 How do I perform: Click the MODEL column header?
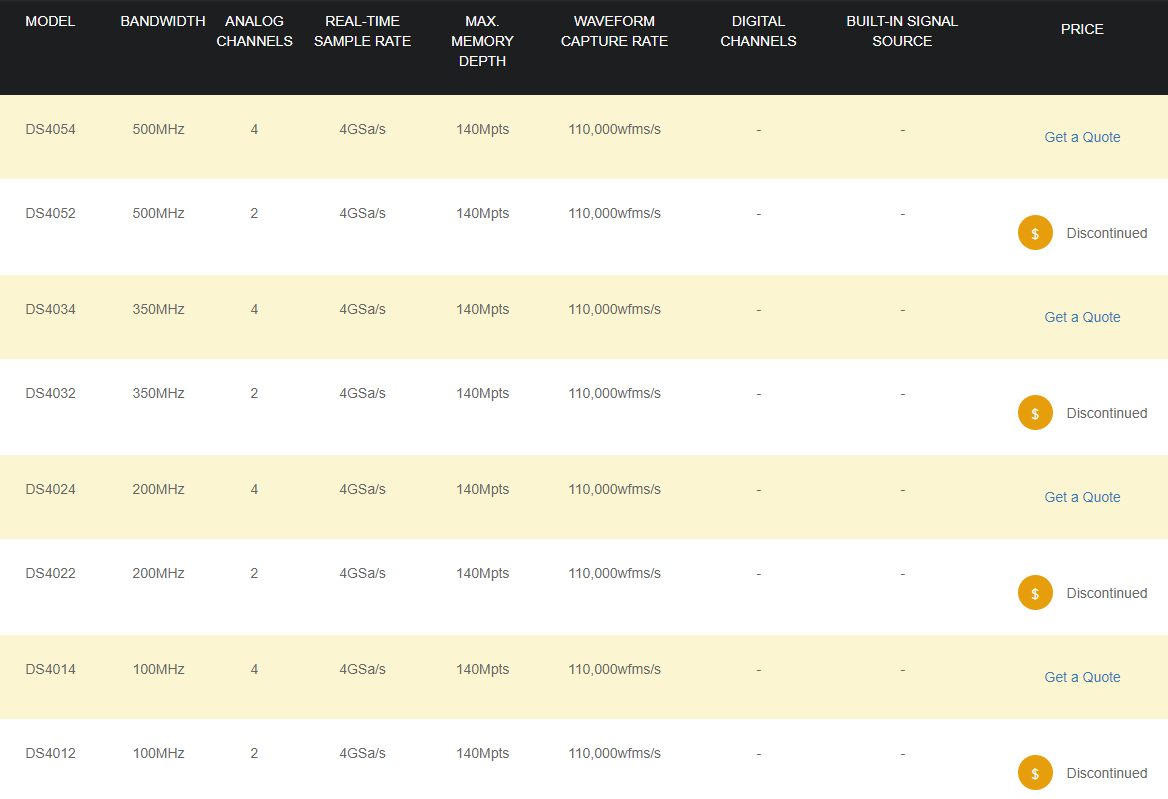(x=50, y=21)
